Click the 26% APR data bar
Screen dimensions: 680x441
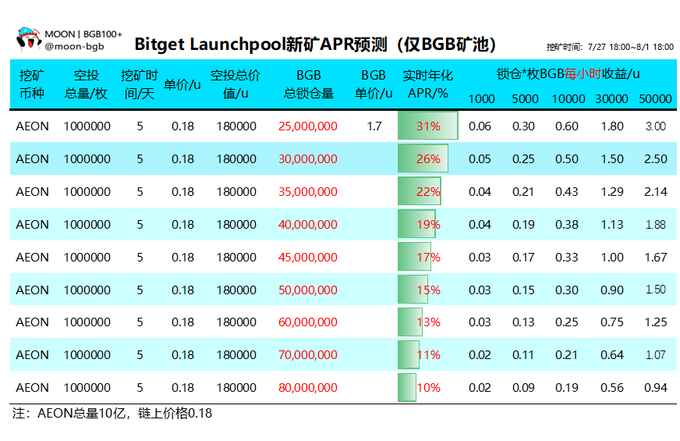[423, 159]
